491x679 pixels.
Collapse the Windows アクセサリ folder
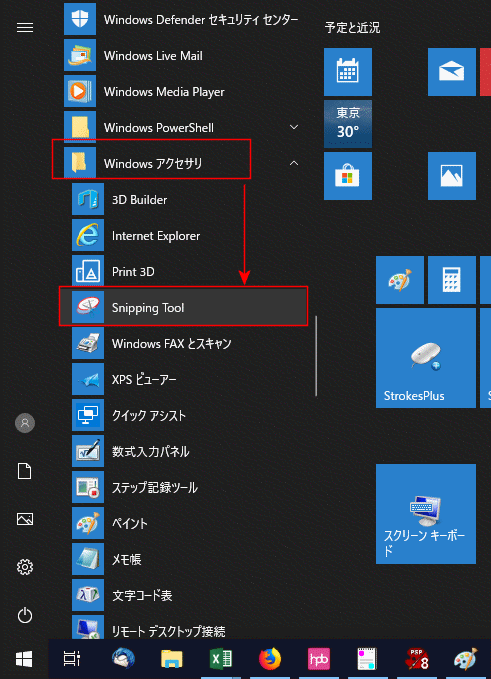pos(294,163)
